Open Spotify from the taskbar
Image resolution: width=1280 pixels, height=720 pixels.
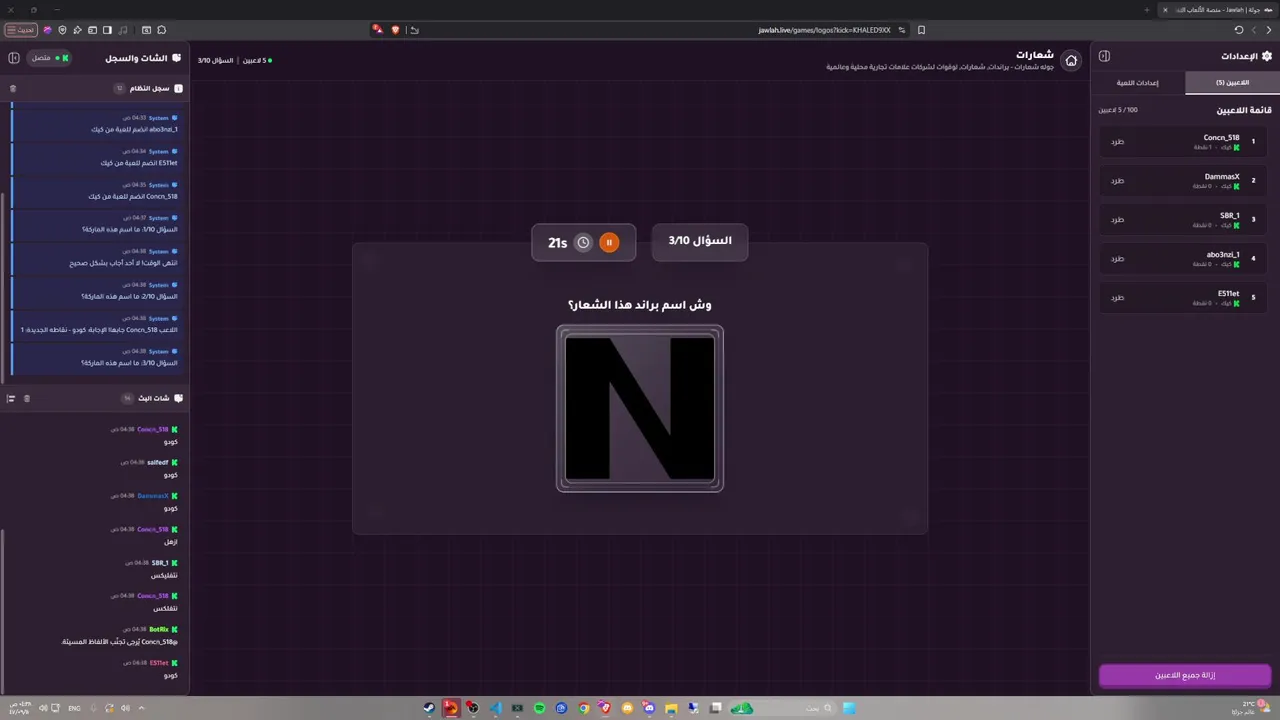pyautogui.click(x=540, y=708)
